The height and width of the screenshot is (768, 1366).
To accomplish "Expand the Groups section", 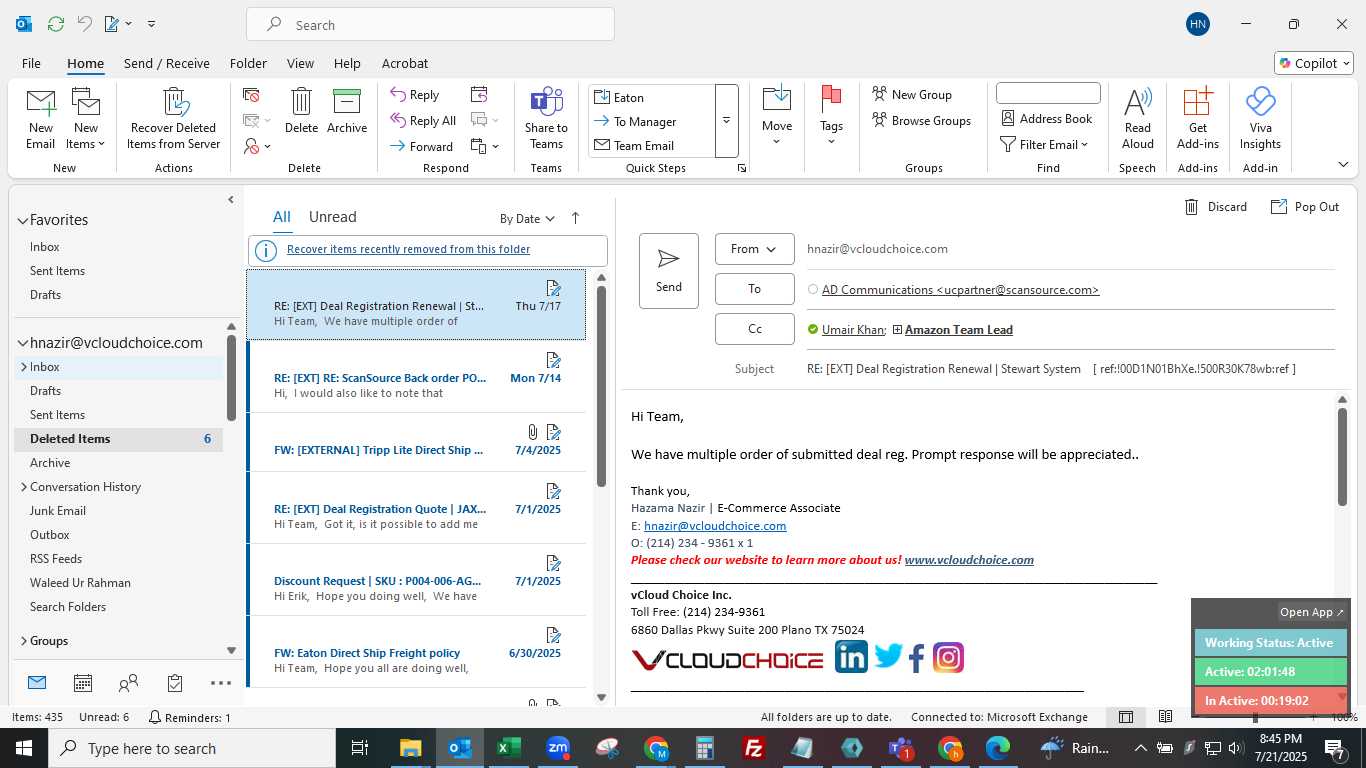I will [x=23, y=641].
